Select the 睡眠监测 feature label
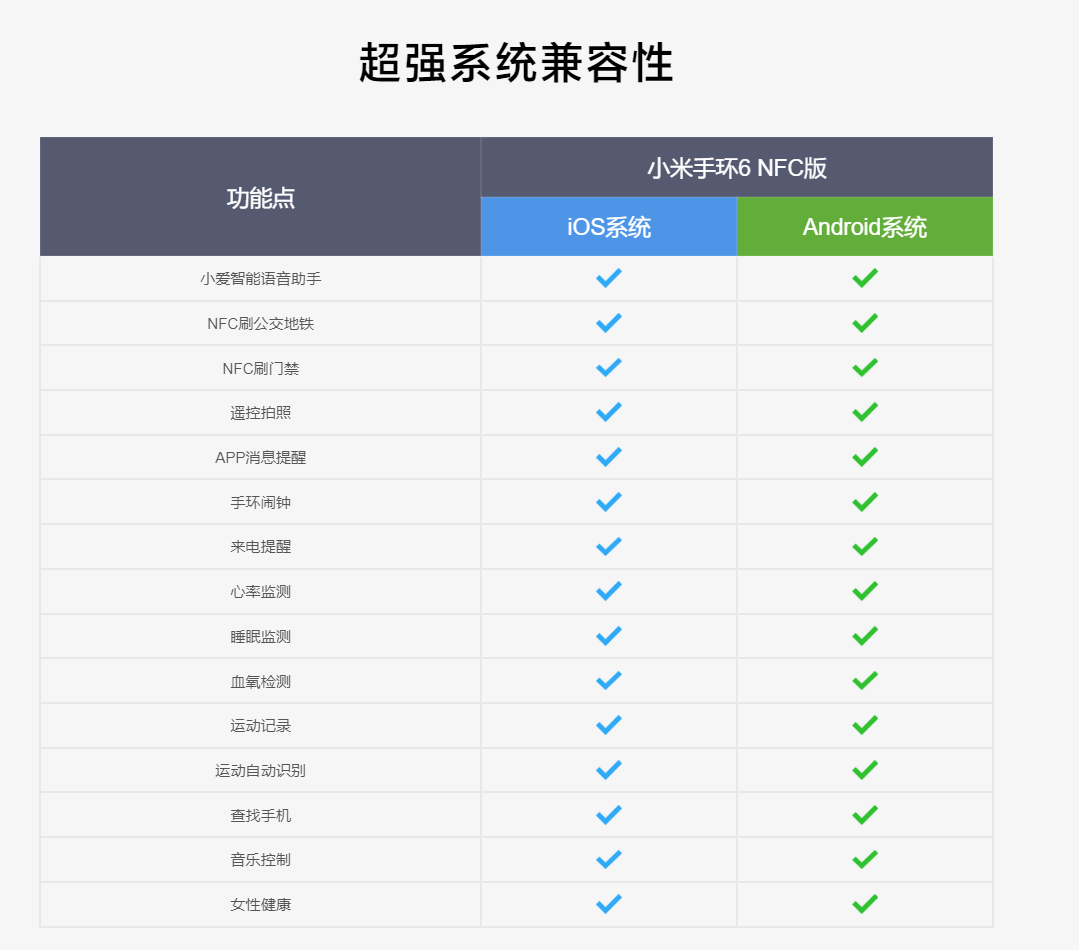The height and width of the screenshot is (950, 1079). 260,636
